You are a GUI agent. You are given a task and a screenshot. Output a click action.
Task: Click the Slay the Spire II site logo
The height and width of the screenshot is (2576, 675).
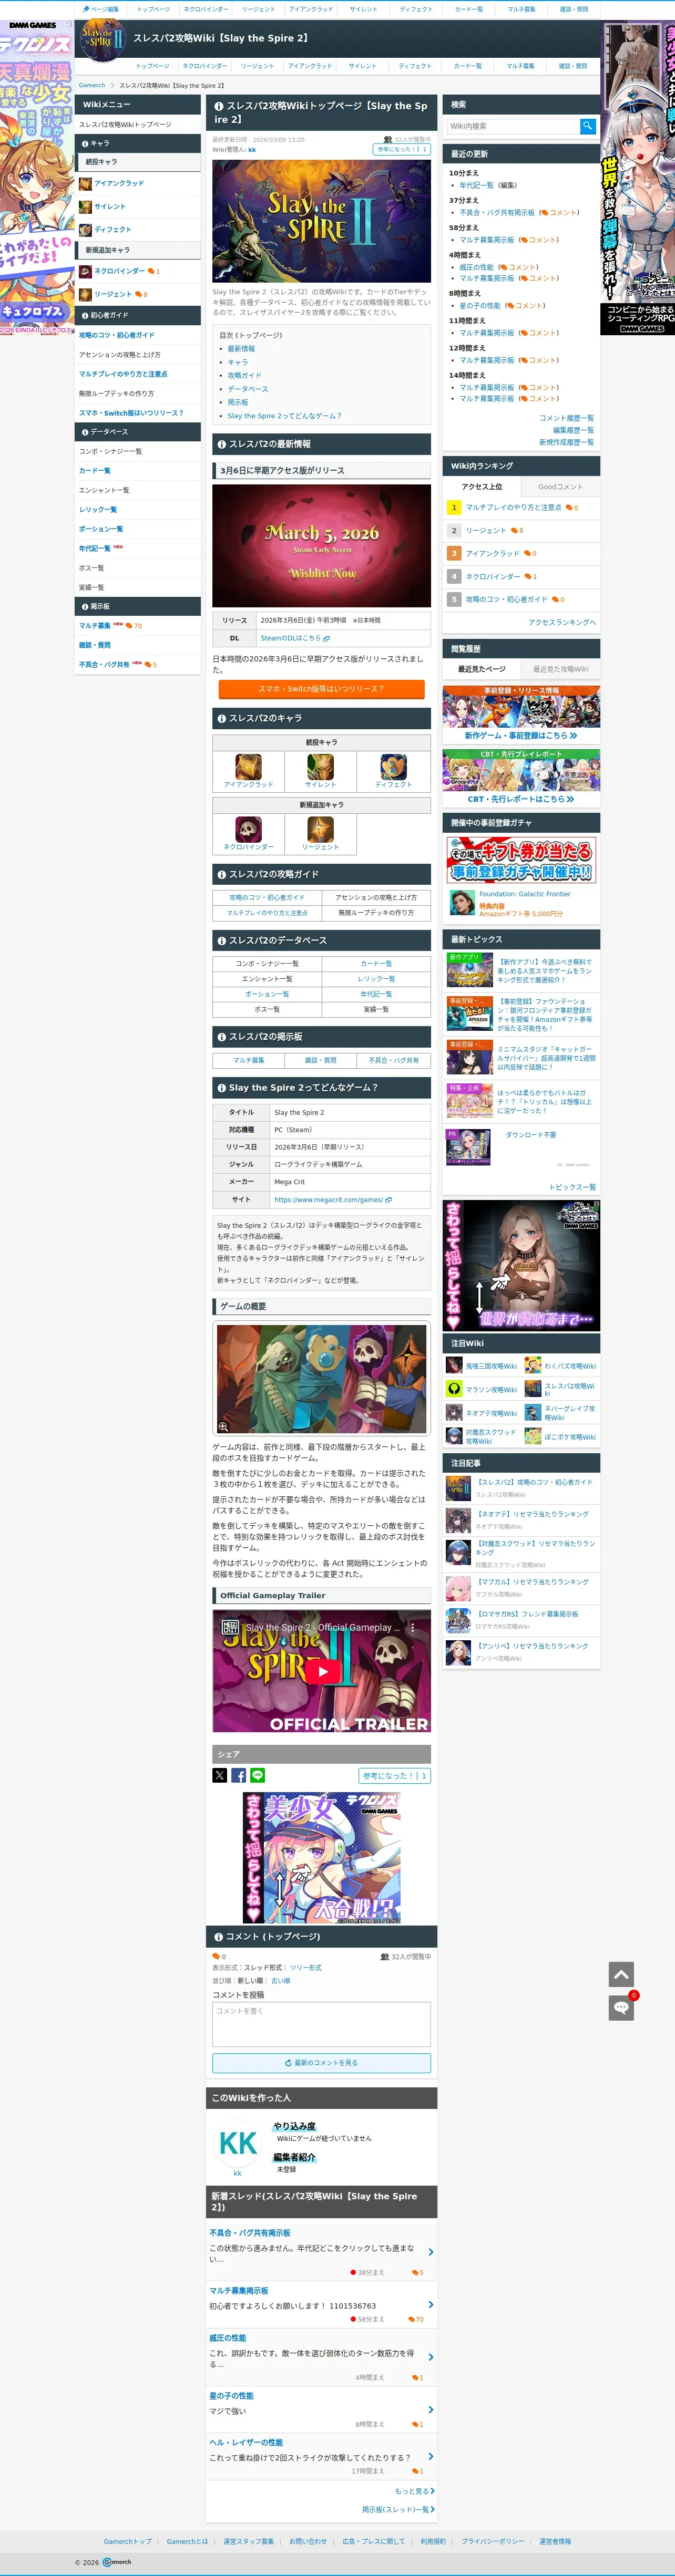coord(102,40)
